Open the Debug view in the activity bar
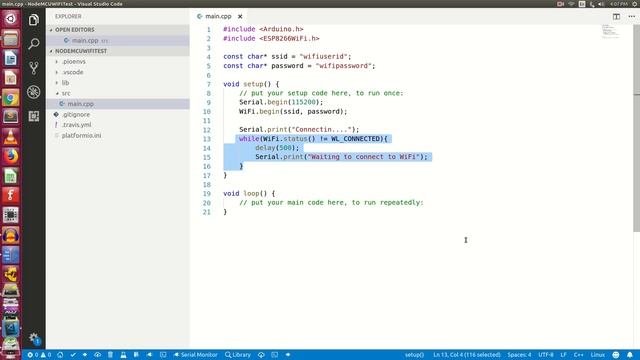640x360 pixels. tap(33, 92)
